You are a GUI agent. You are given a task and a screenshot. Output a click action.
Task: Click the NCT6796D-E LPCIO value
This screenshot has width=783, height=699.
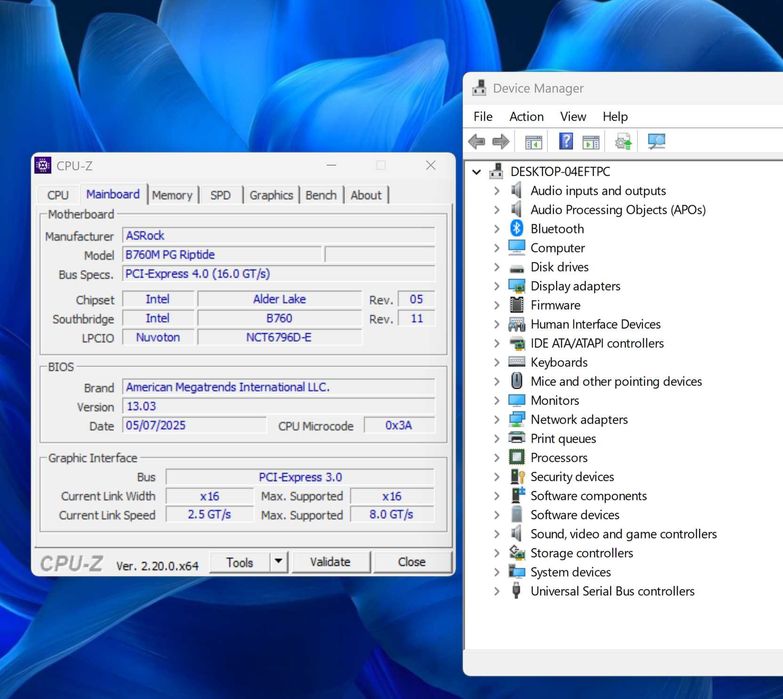(279, 337)
